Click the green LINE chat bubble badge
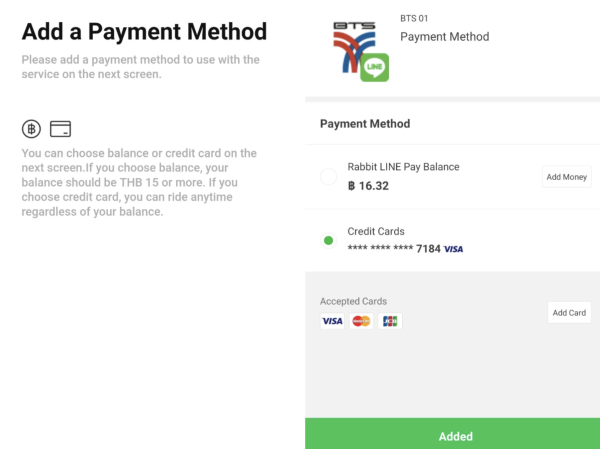 tap(375, 67)
